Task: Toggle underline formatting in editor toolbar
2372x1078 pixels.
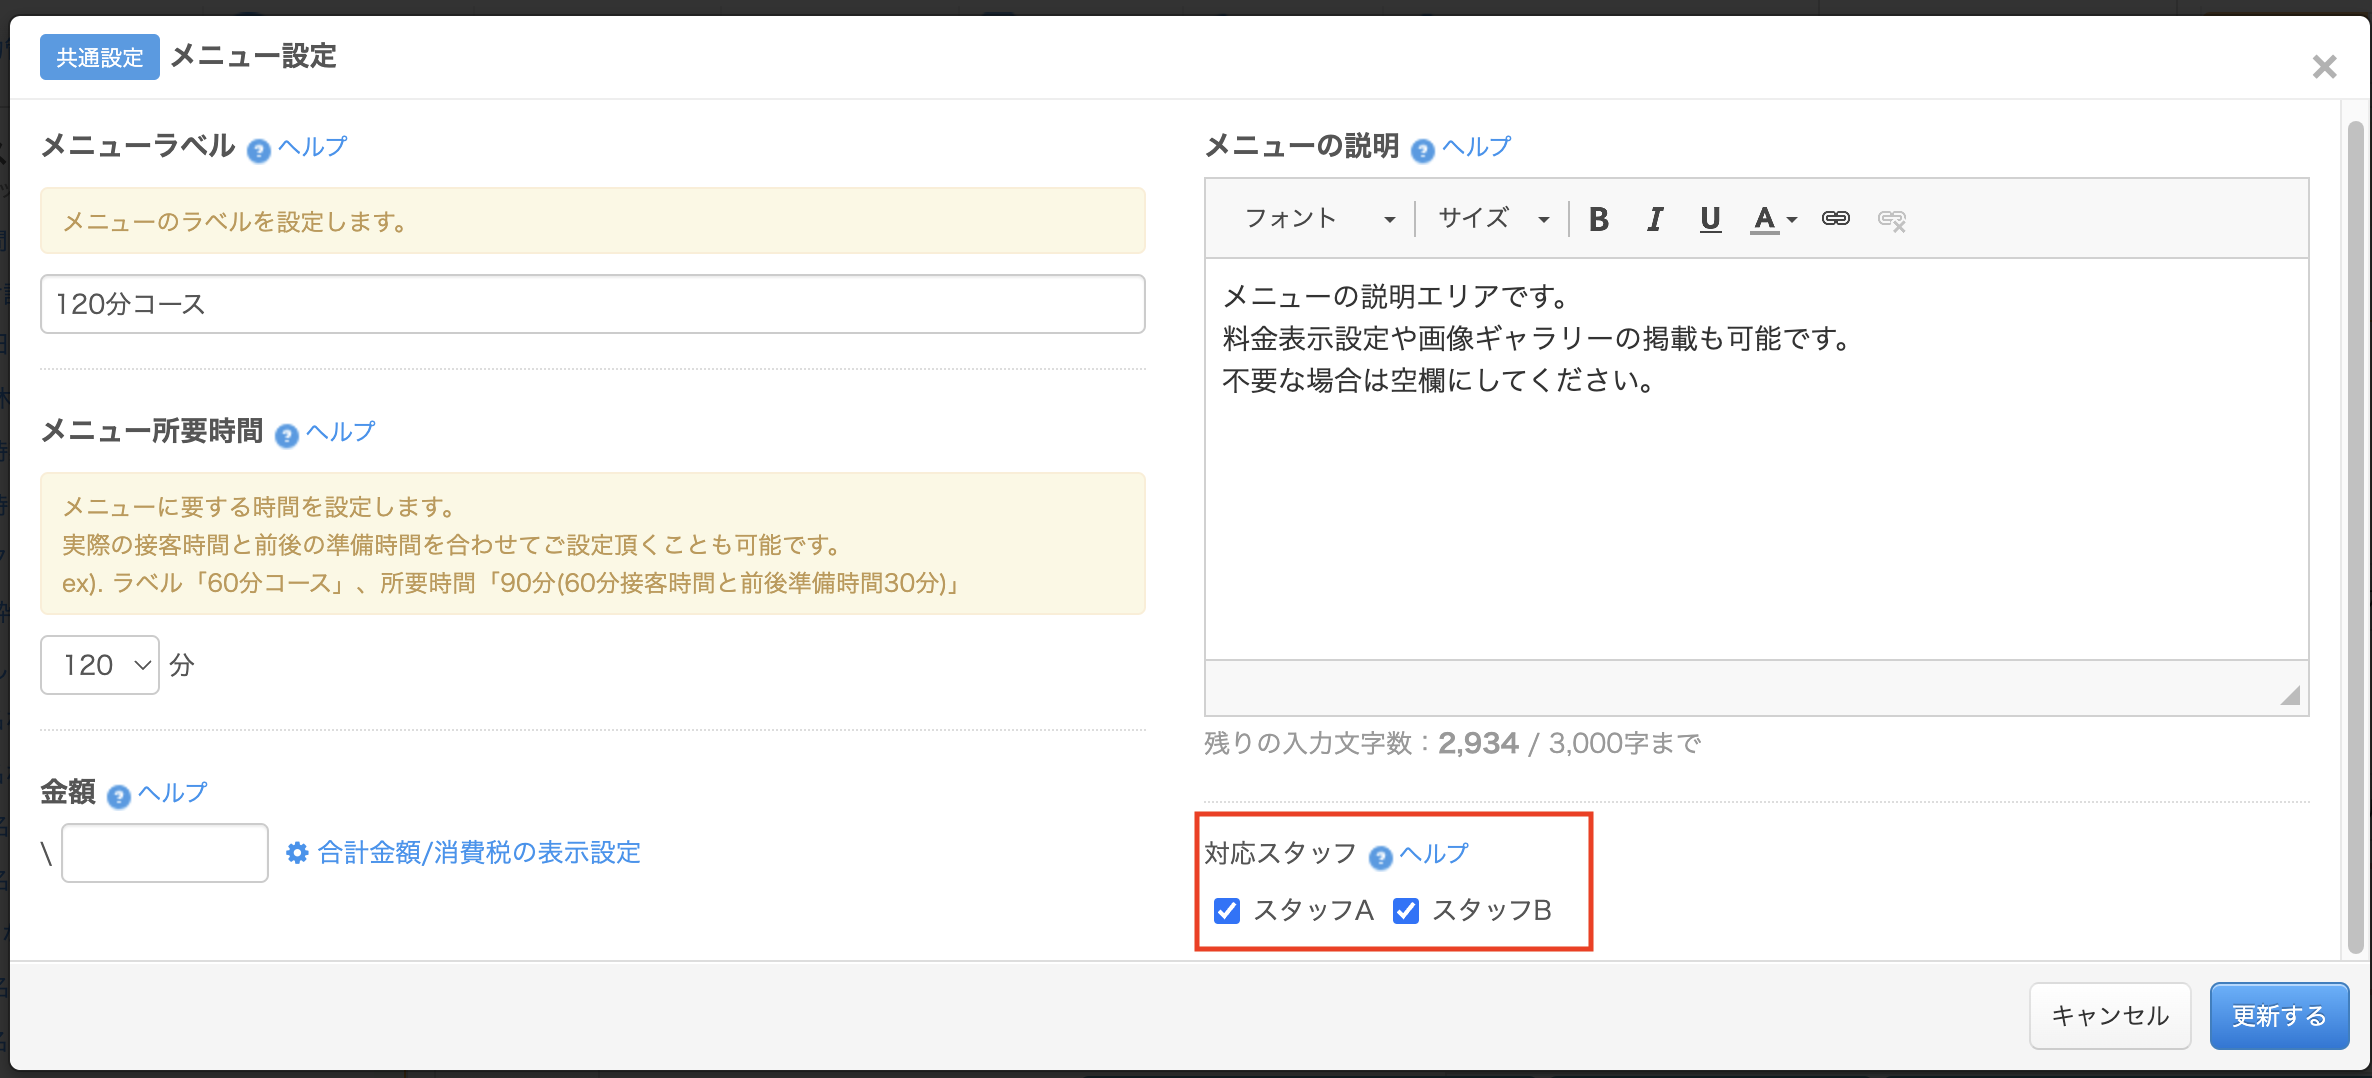Action: tap(1710, 219)
